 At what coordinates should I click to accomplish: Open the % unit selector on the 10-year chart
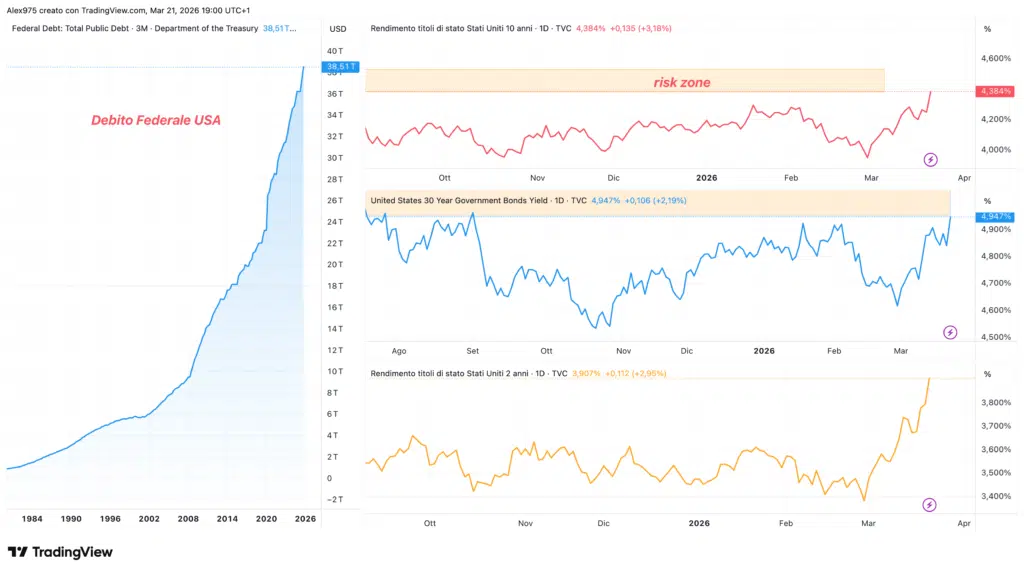(986, 28)
